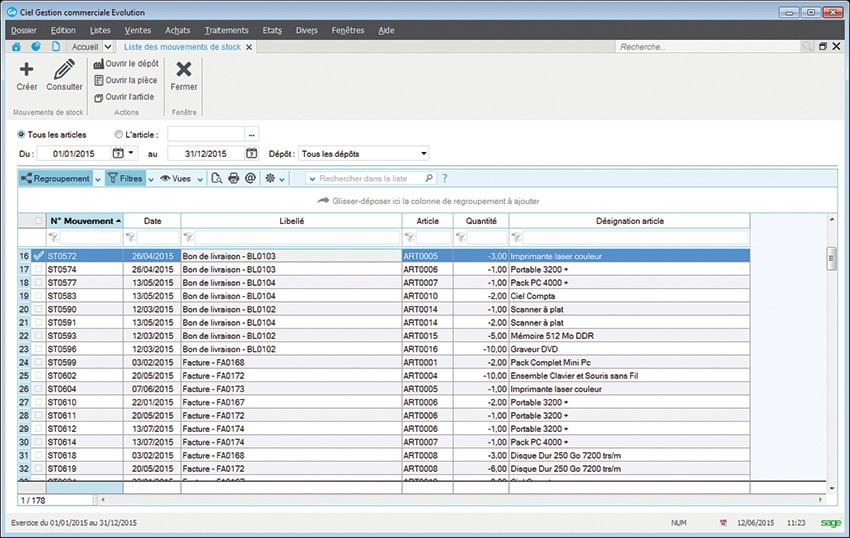Screen dimensions: 850x538
Task: Tick the checkbox for row ST0574
Action: point(39,270)
